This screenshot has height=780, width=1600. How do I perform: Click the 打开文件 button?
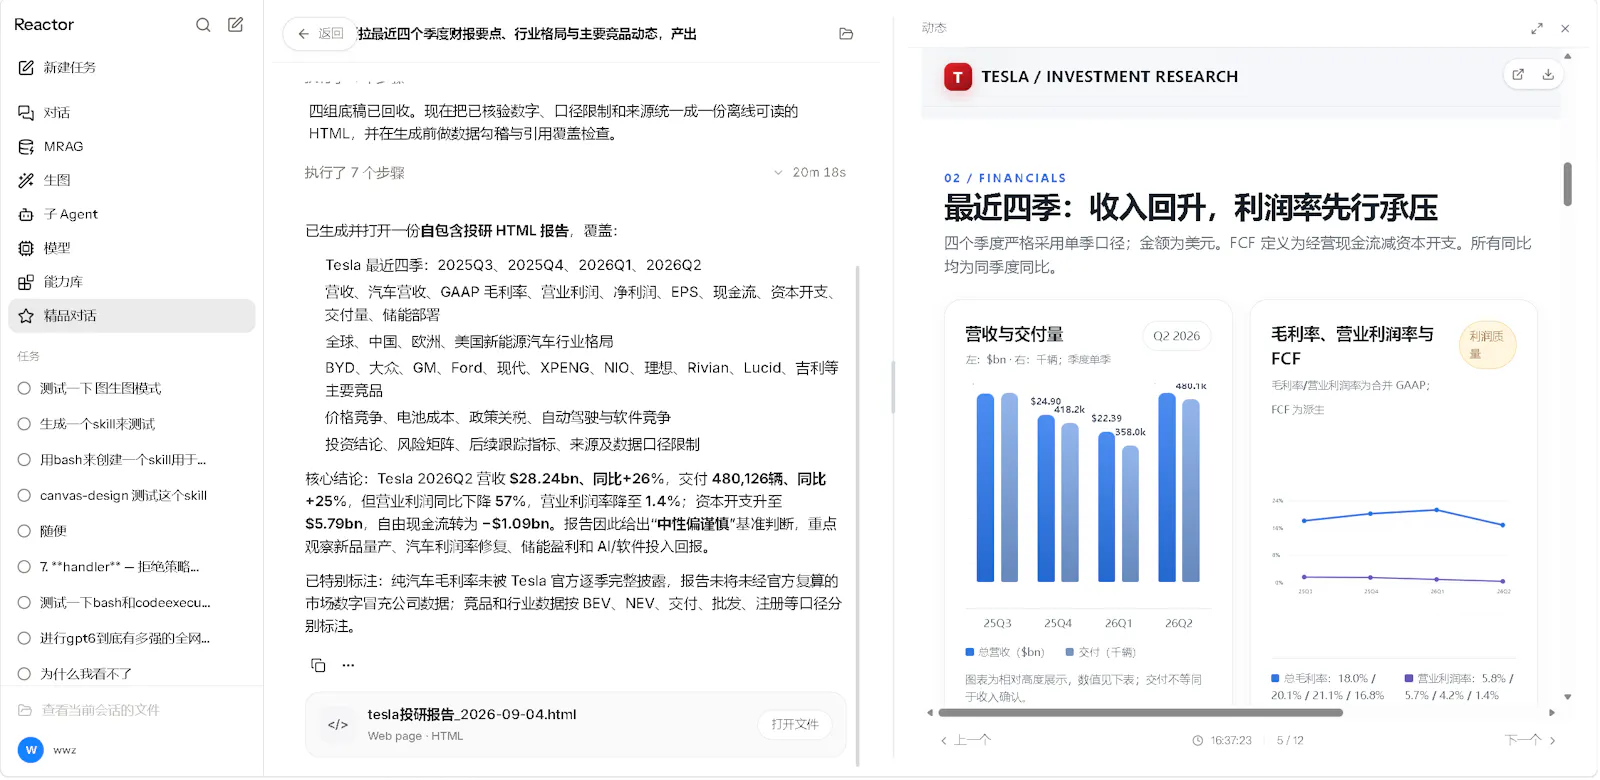(x=795, y=725)
